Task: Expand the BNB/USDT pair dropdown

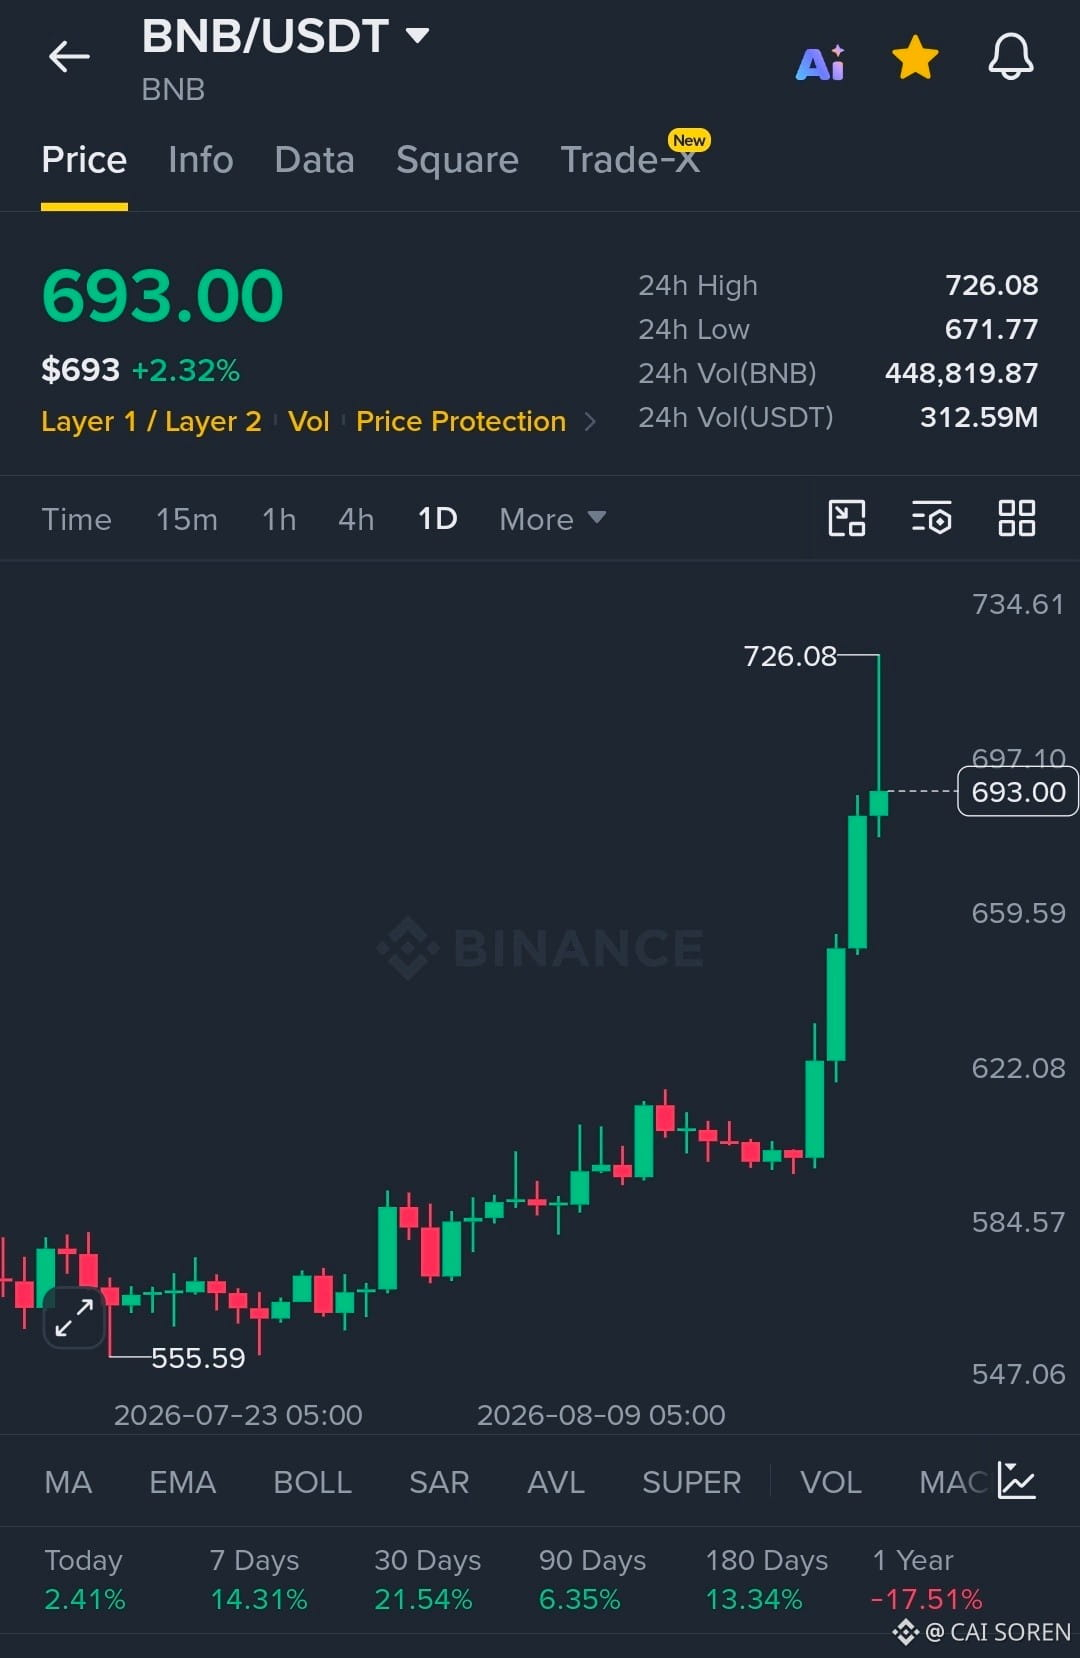Action: [417, 36]
